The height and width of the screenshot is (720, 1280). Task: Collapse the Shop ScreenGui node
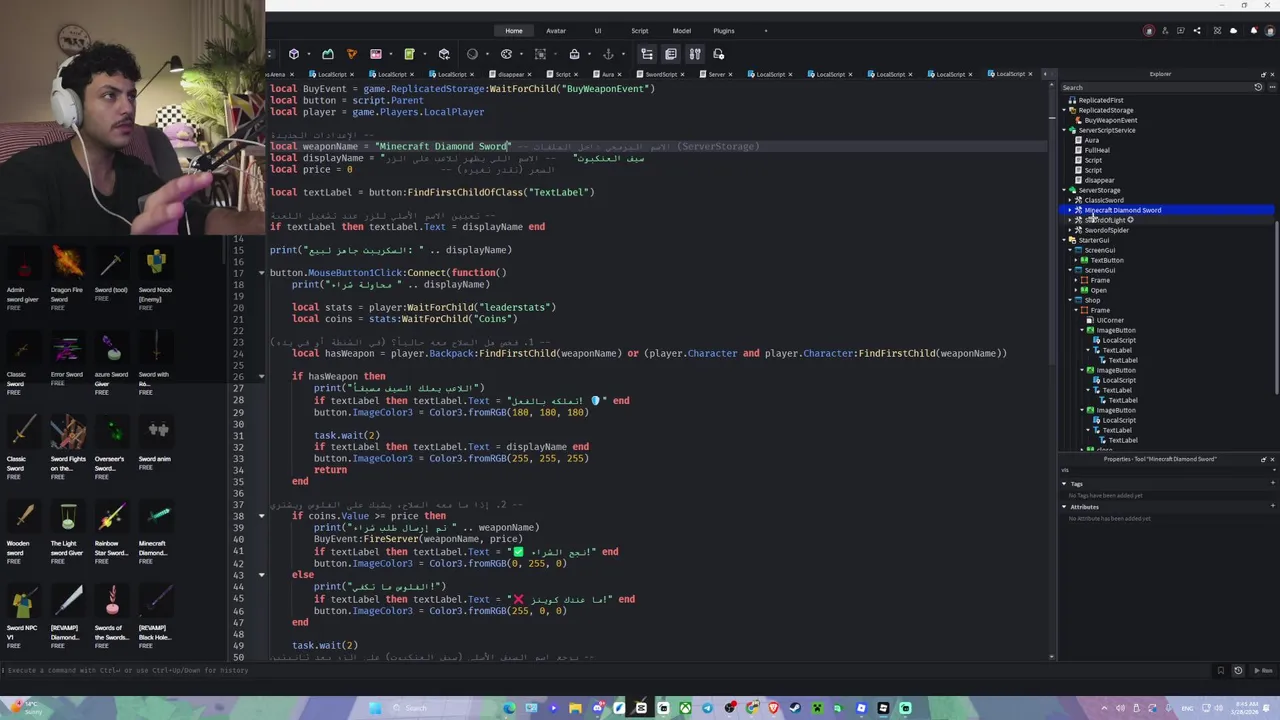coord(1070,300)
